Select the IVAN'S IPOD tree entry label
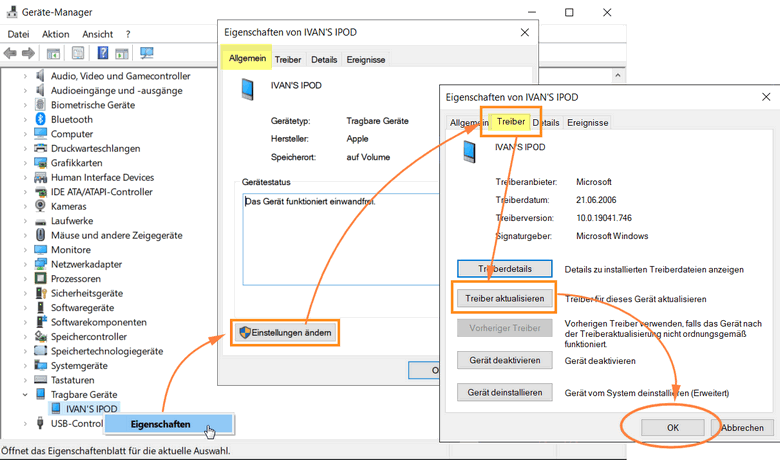Viewport: 780px width, 460px height. (92, 409)
